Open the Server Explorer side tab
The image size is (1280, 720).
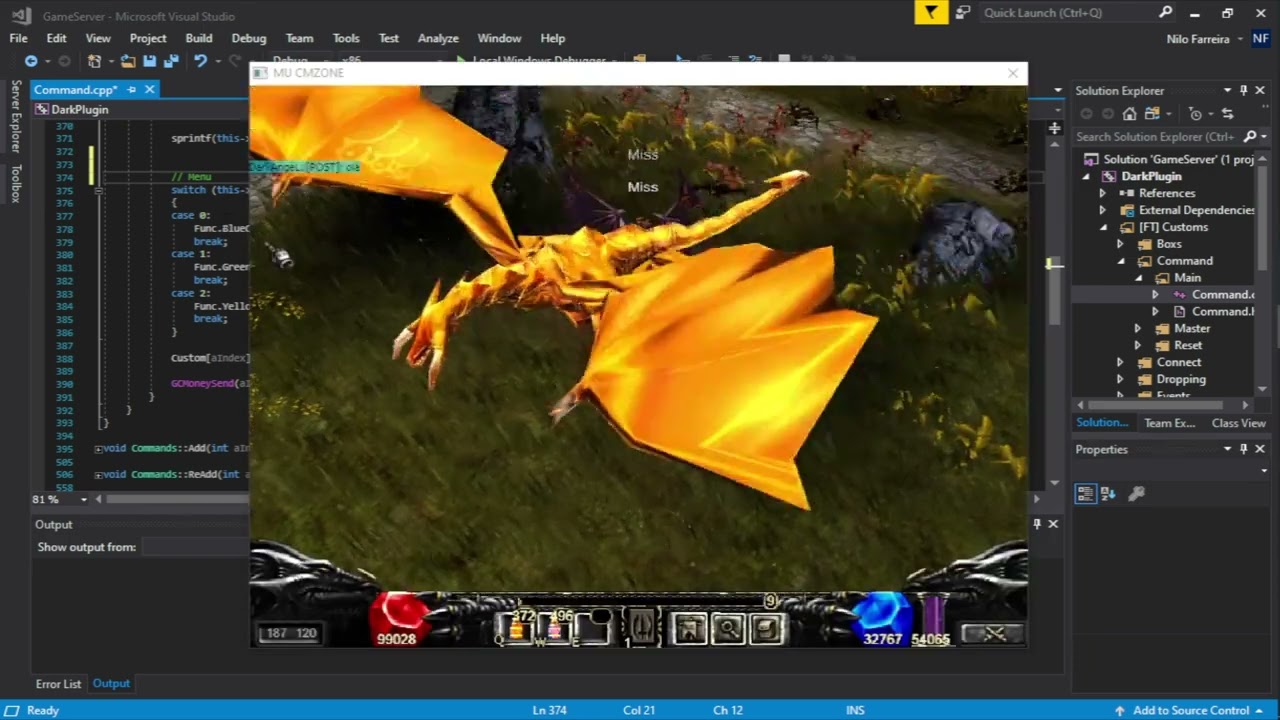[16, 116]
